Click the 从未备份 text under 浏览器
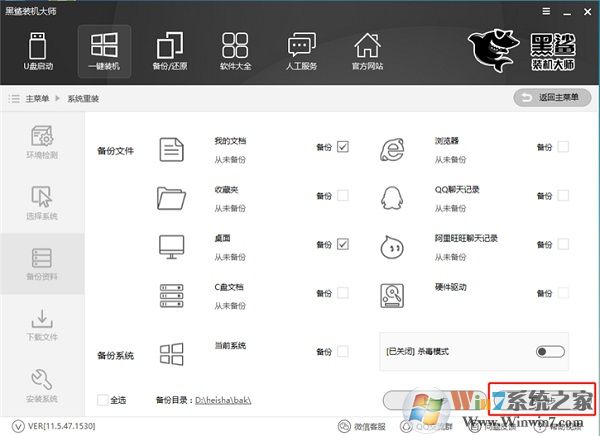This screenshot has height=436, width=600. (450, 160)
